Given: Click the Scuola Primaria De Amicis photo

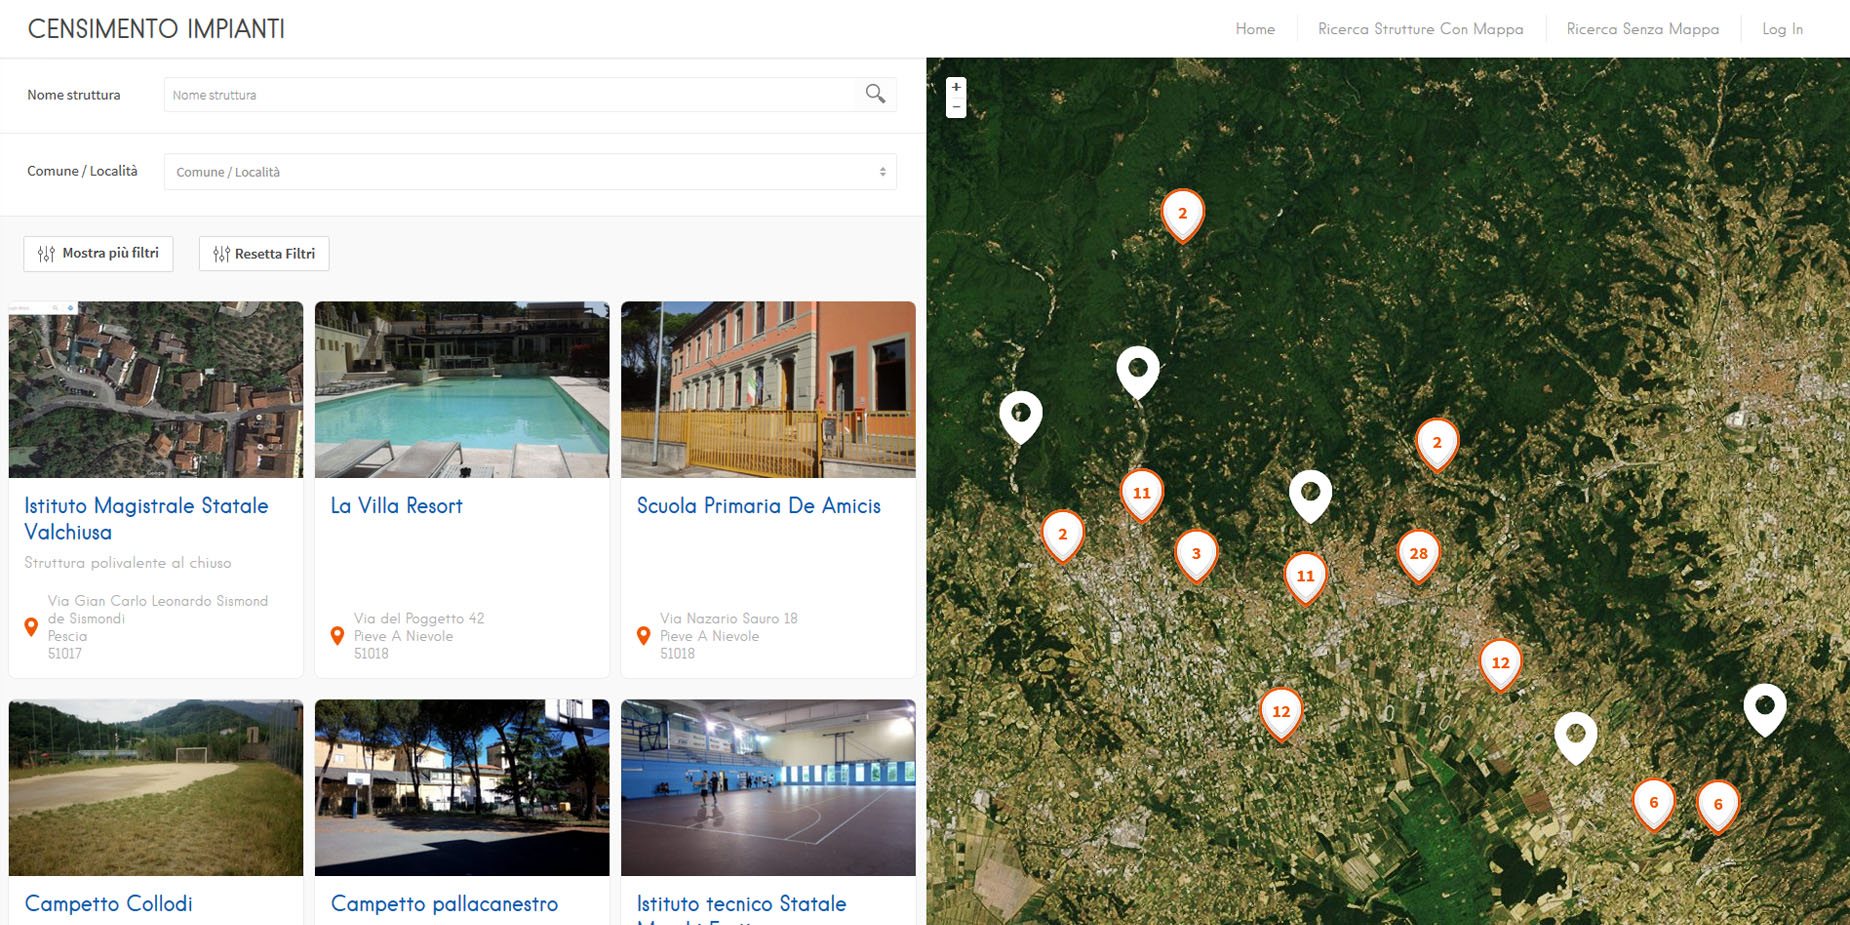Looking at the screenshot, I should [x=768, y=390].
